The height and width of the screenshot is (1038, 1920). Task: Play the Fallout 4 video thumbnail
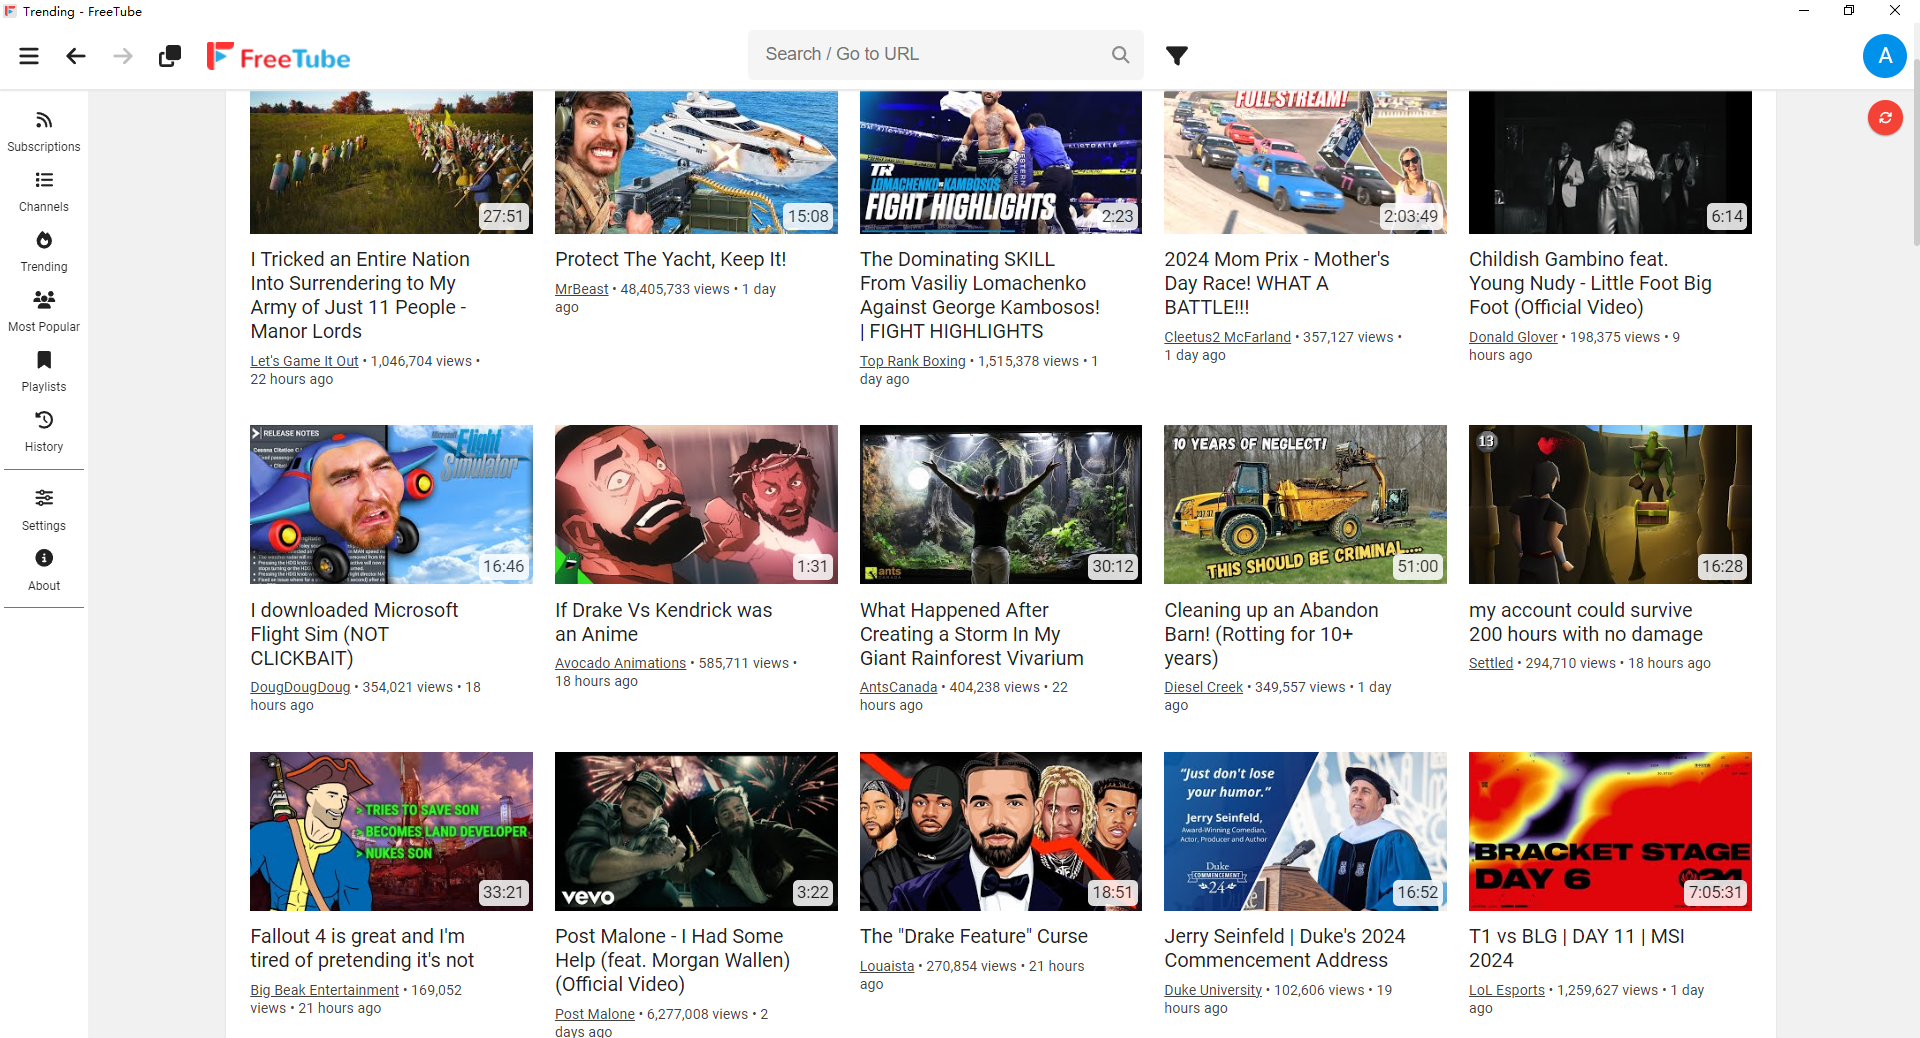pyautogui.click(x=391, y=831)
